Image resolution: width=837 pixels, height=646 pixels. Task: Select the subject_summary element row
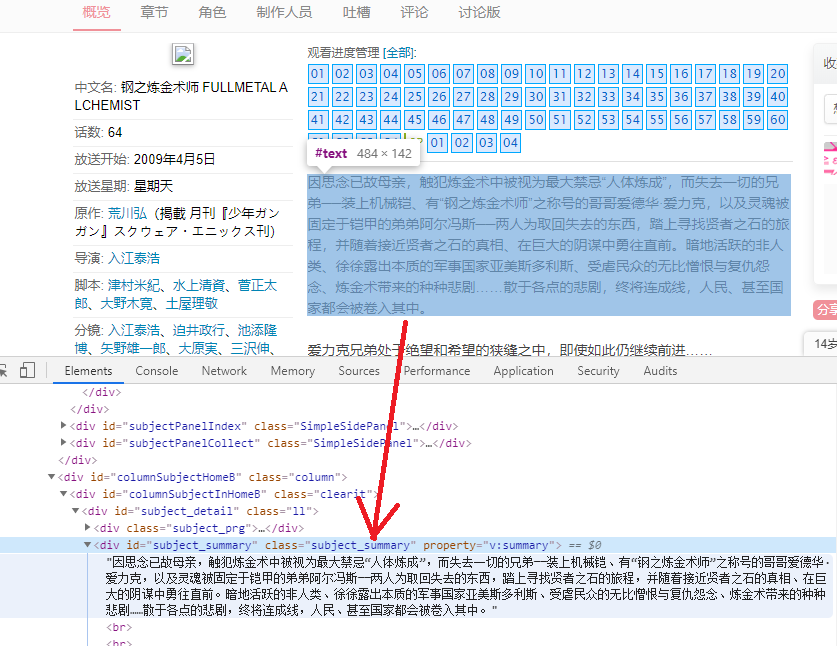(x=418, y=545)
